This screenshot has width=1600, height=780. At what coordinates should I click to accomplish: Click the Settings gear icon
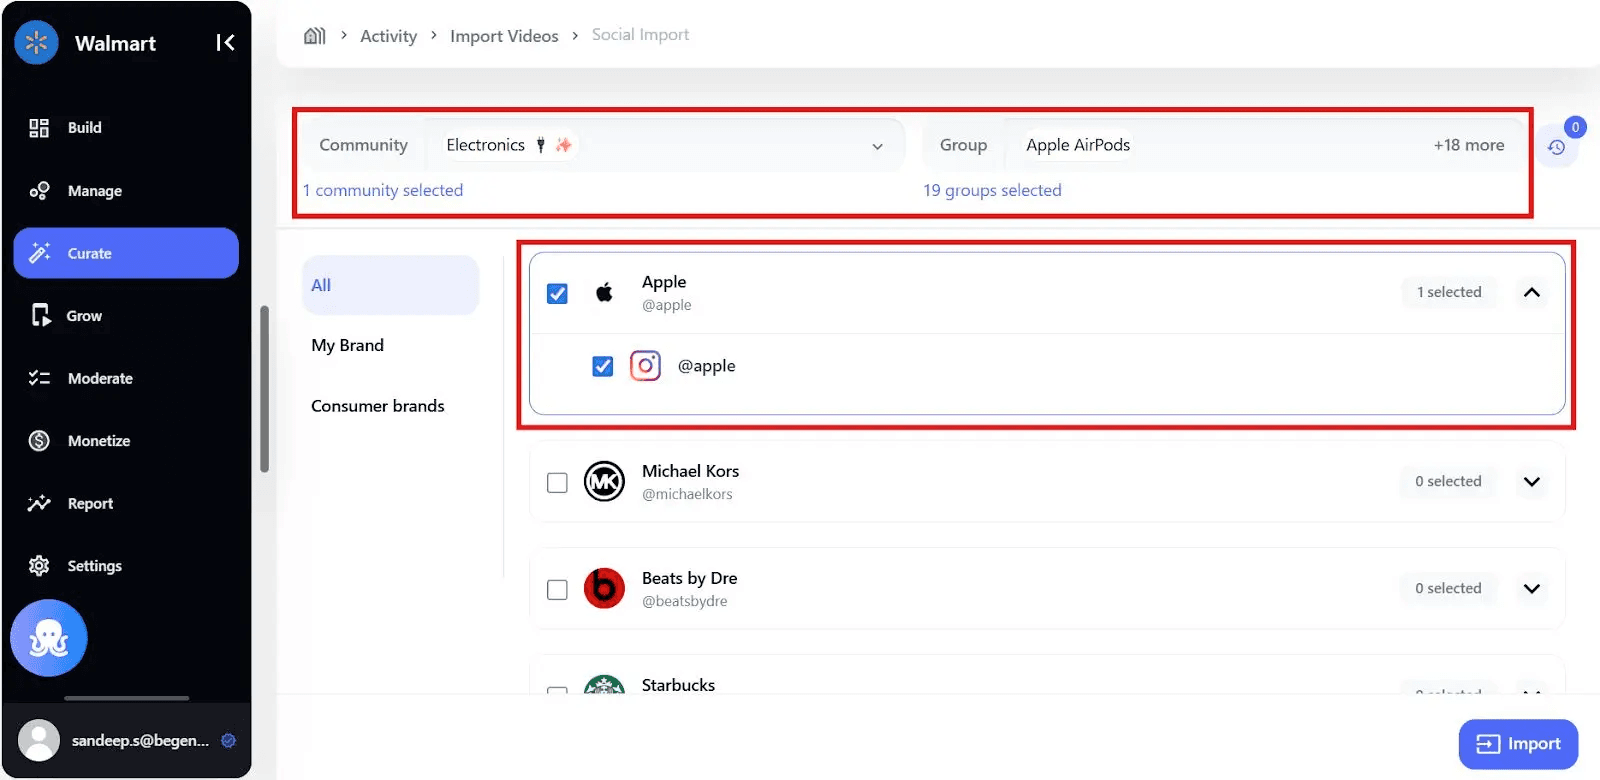(39, 566)
